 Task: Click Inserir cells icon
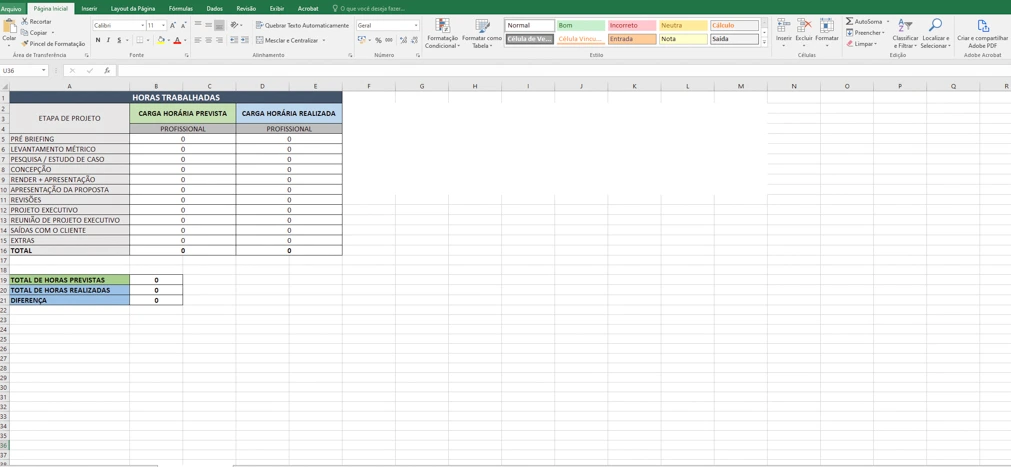pos(783,30)
